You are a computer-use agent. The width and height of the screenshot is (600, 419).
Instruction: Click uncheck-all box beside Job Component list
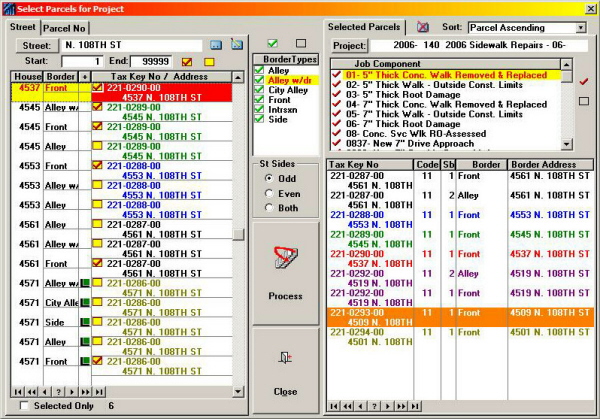point(584,101)
